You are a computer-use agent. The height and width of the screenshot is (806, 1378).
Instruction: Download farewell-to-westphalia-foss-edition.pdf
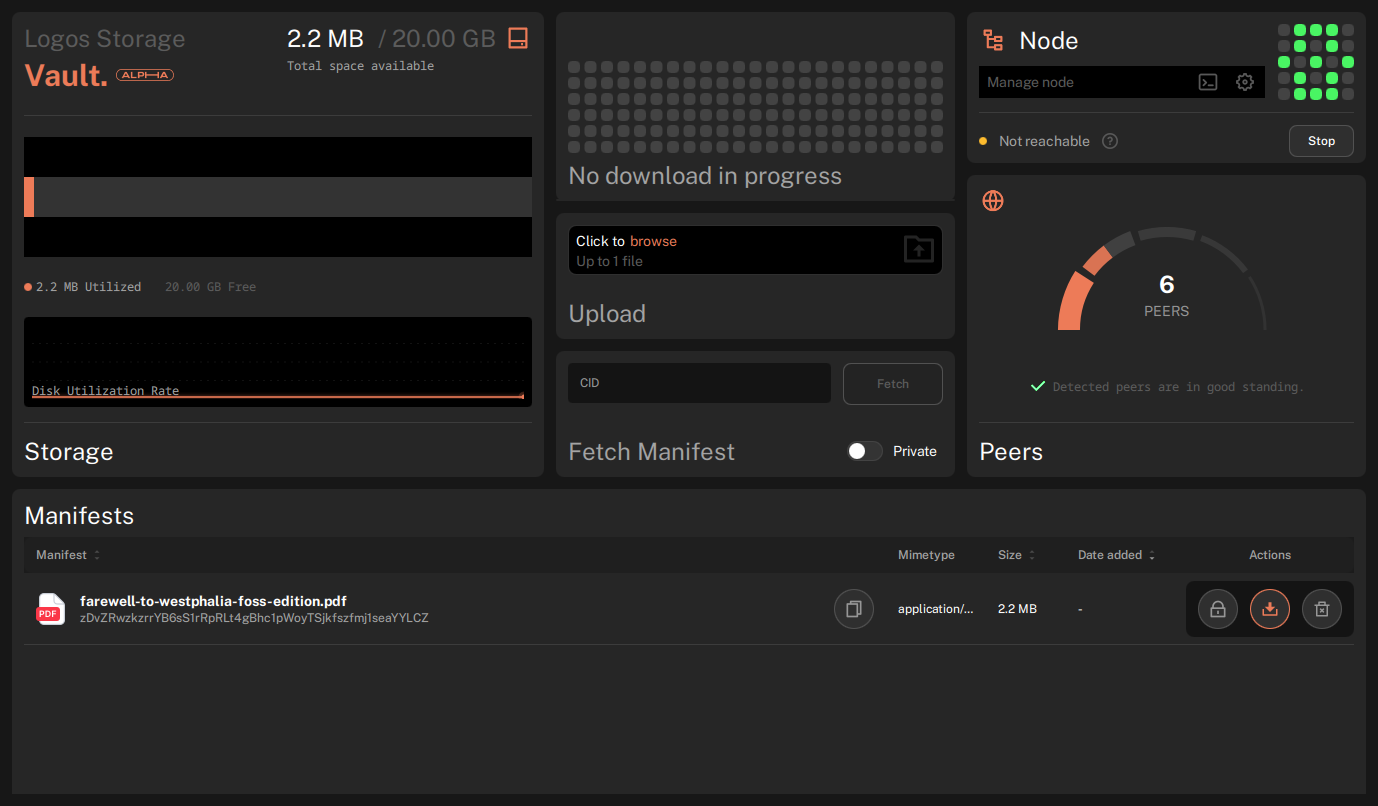coord(1270,609)
